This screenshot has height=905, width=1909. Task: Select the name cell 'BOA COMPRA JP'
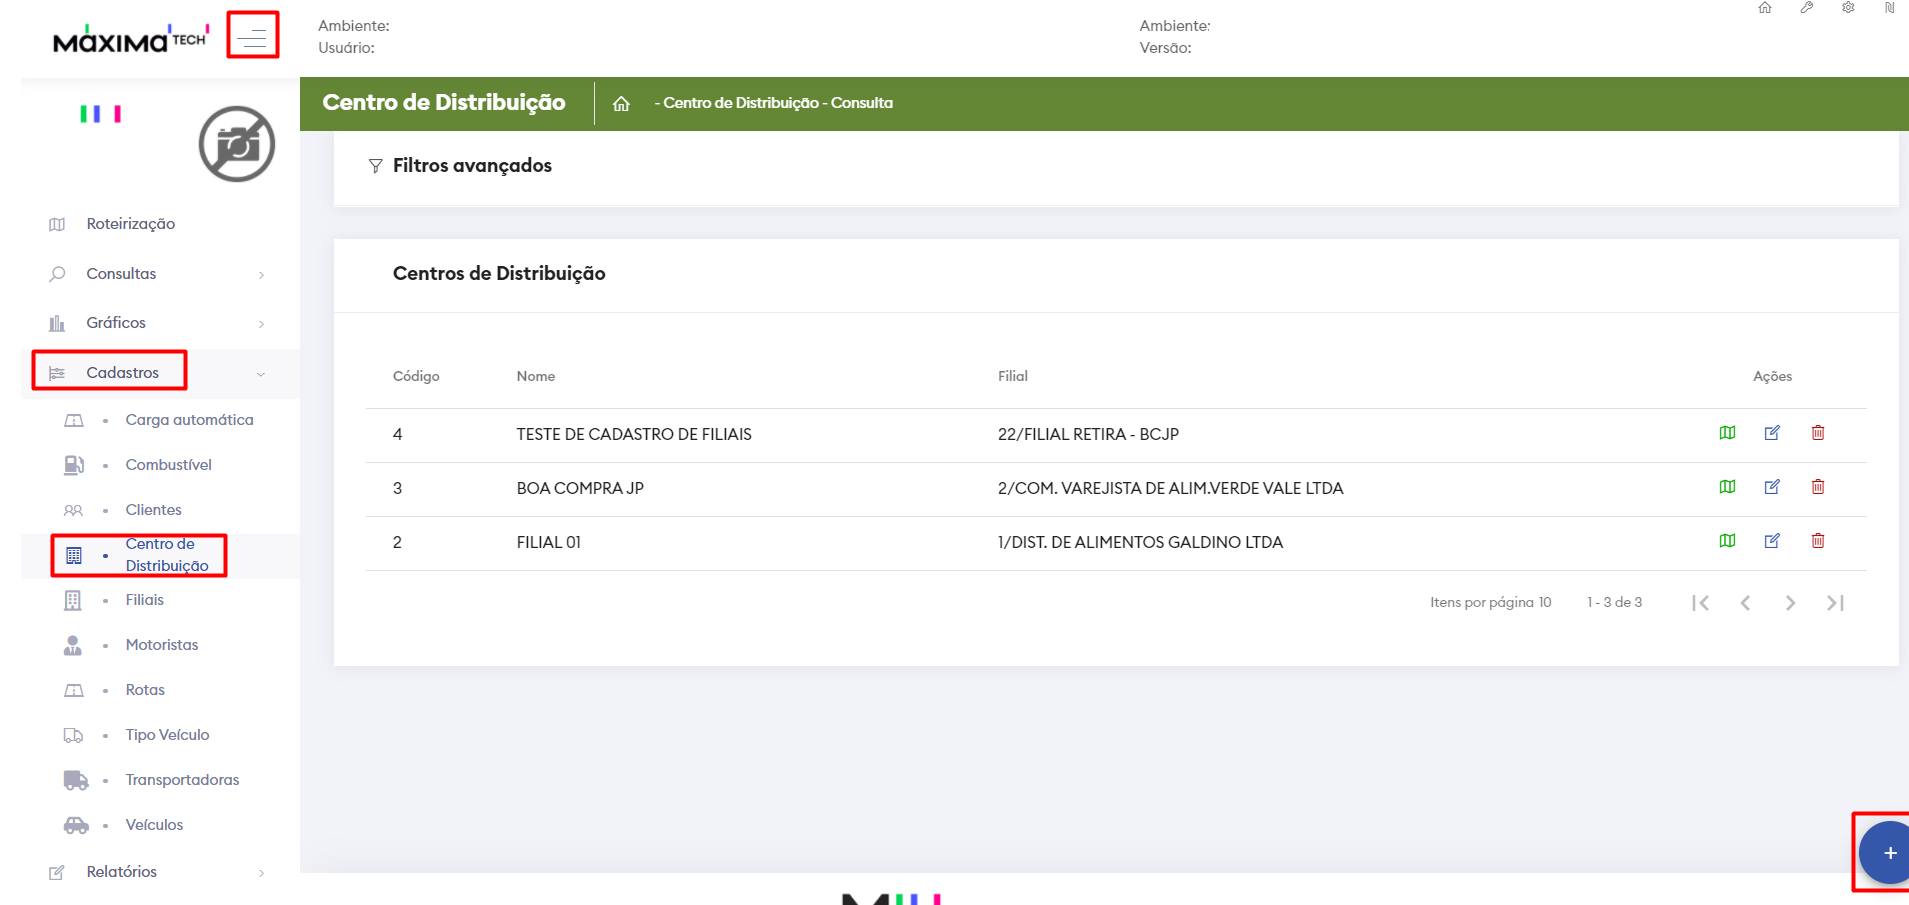(x=580, y=488)
